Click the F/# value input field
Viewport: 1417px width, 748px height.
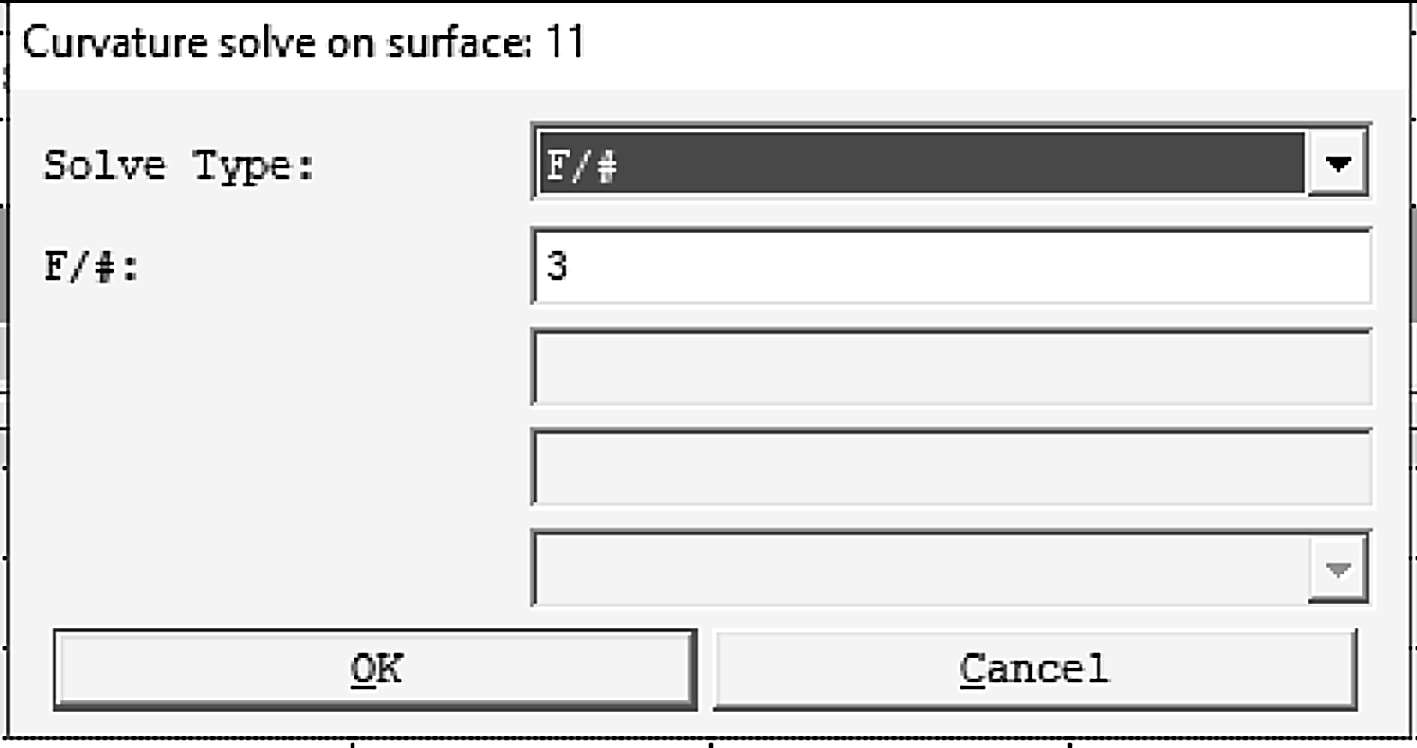950,267
